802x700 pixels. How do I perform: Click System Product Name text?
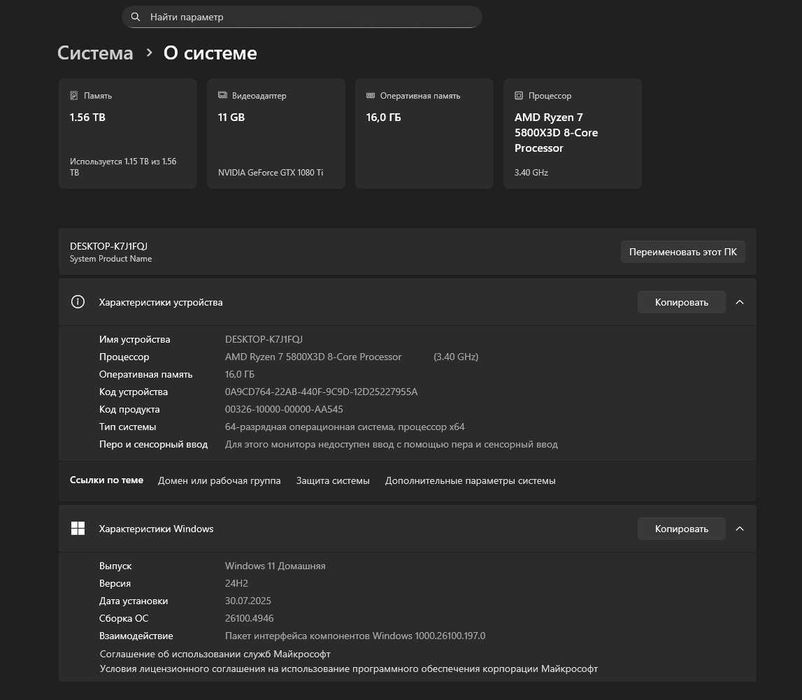[110, 259]
